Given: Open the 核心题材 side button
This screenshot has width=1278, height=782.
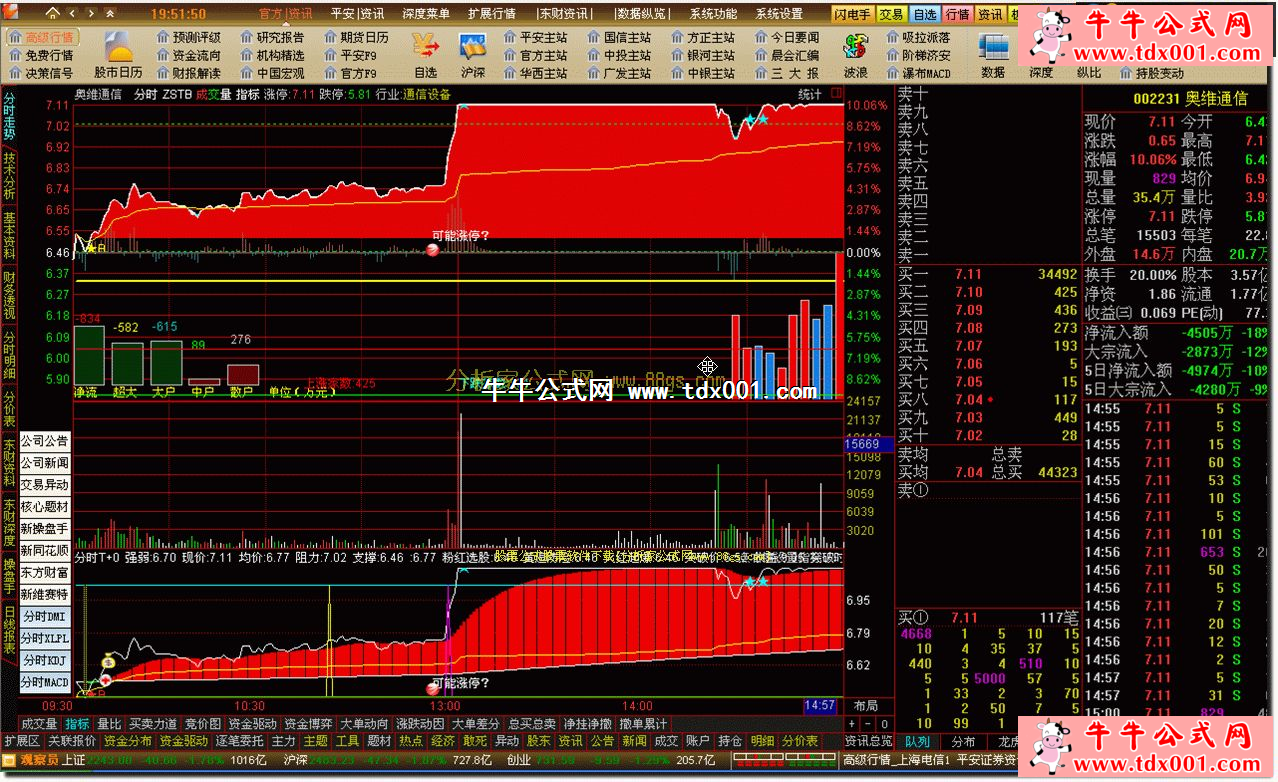Looking at the screenshot, I should [45, 507].
